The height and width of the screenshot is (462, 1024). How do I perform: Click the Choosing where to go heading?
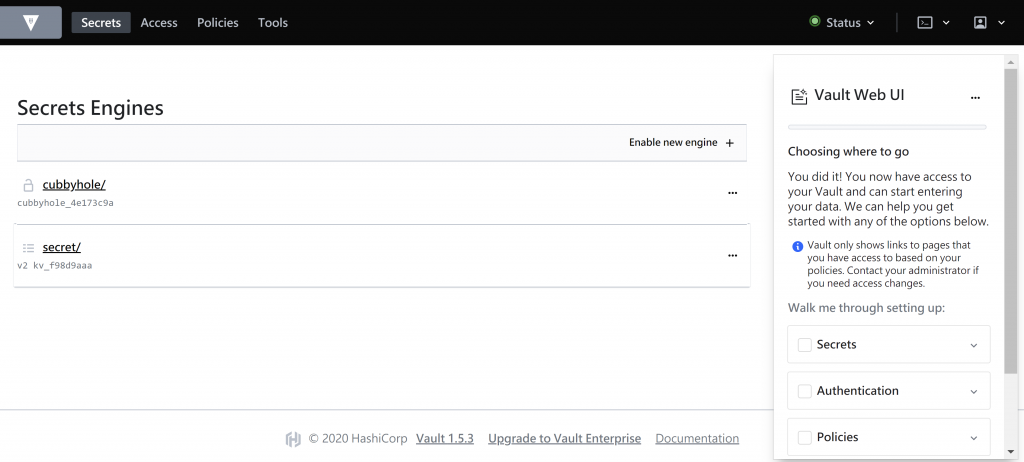click(848, 152)
